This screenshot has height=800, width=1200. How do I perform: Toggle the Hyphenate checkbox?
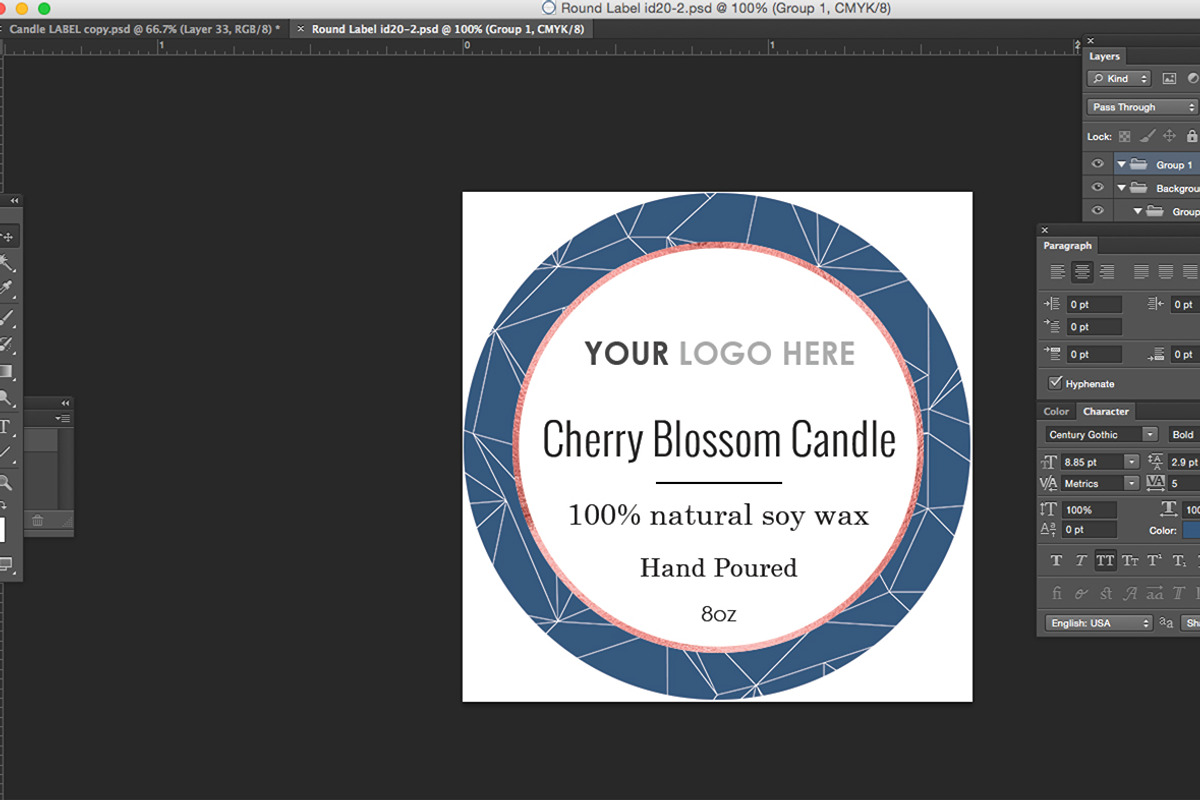click(1055, 383)
